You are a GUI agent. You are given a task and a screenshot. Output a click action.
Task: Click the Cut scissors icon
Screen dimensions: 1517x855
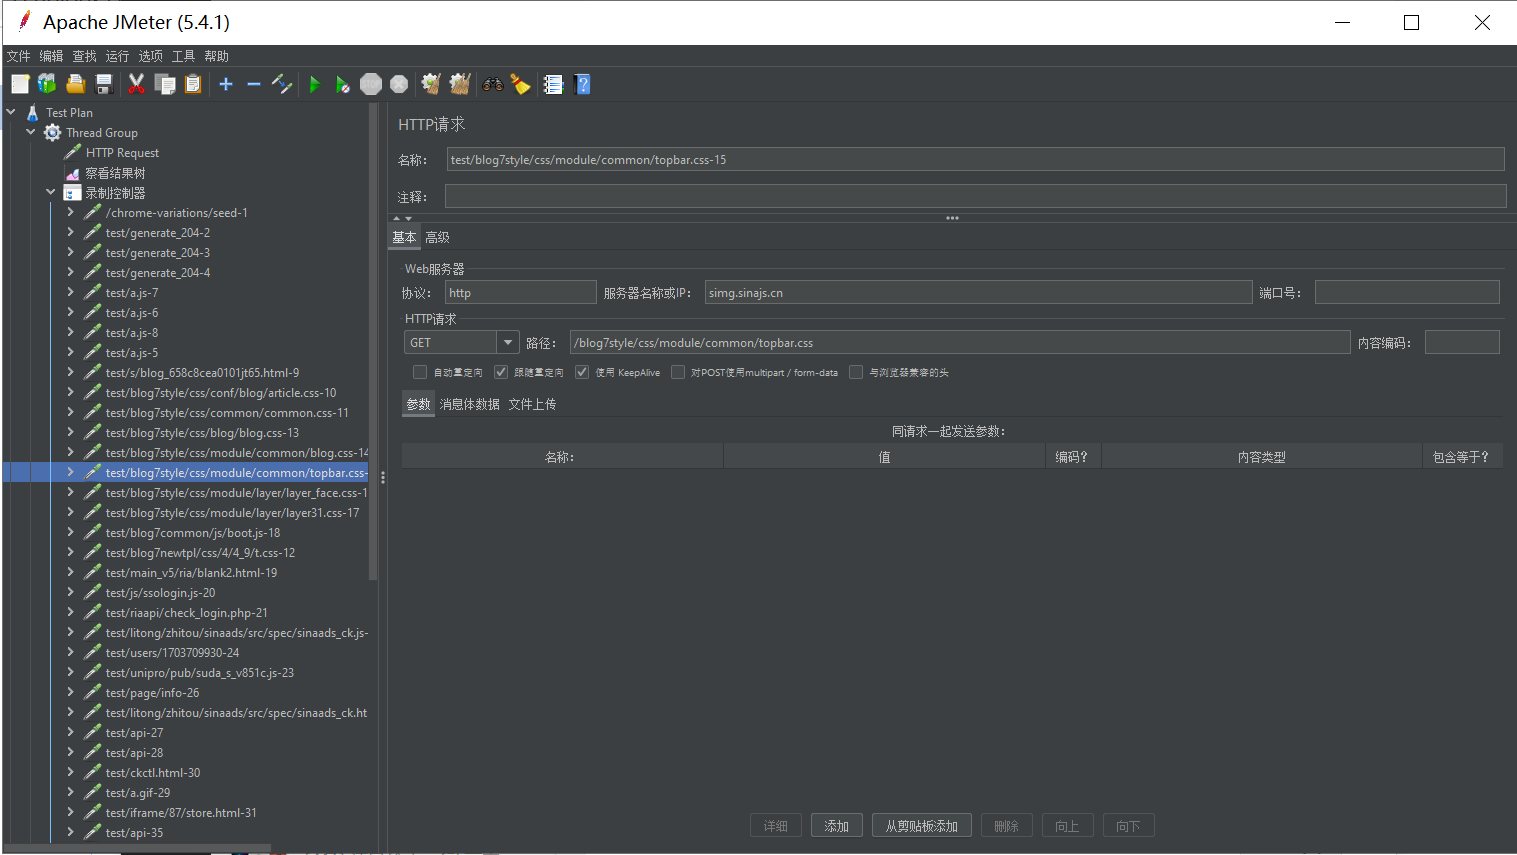tap(137, 84)
